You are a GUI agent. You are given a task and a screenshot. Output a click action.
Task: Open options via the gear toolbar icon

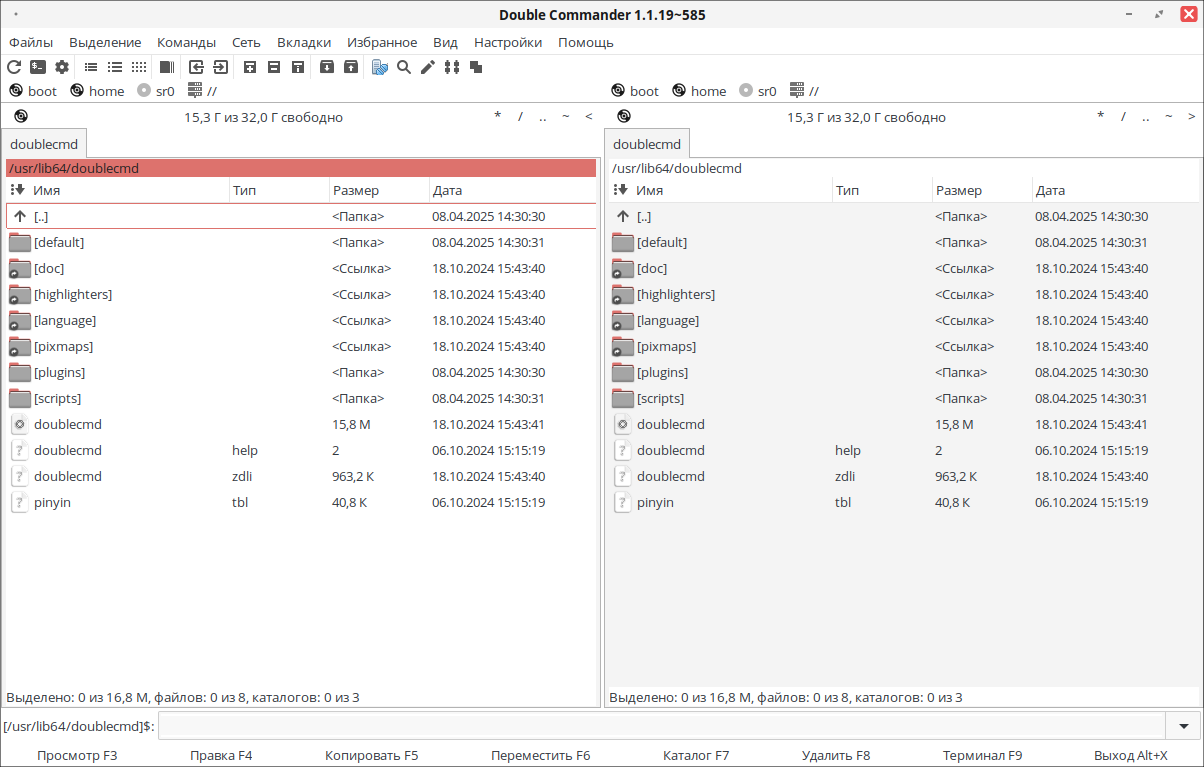coord(62,67)
